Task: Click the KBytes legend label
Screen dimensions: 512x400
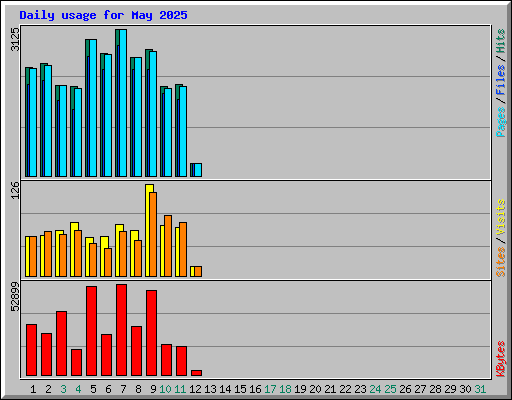Action: (501, 359)
